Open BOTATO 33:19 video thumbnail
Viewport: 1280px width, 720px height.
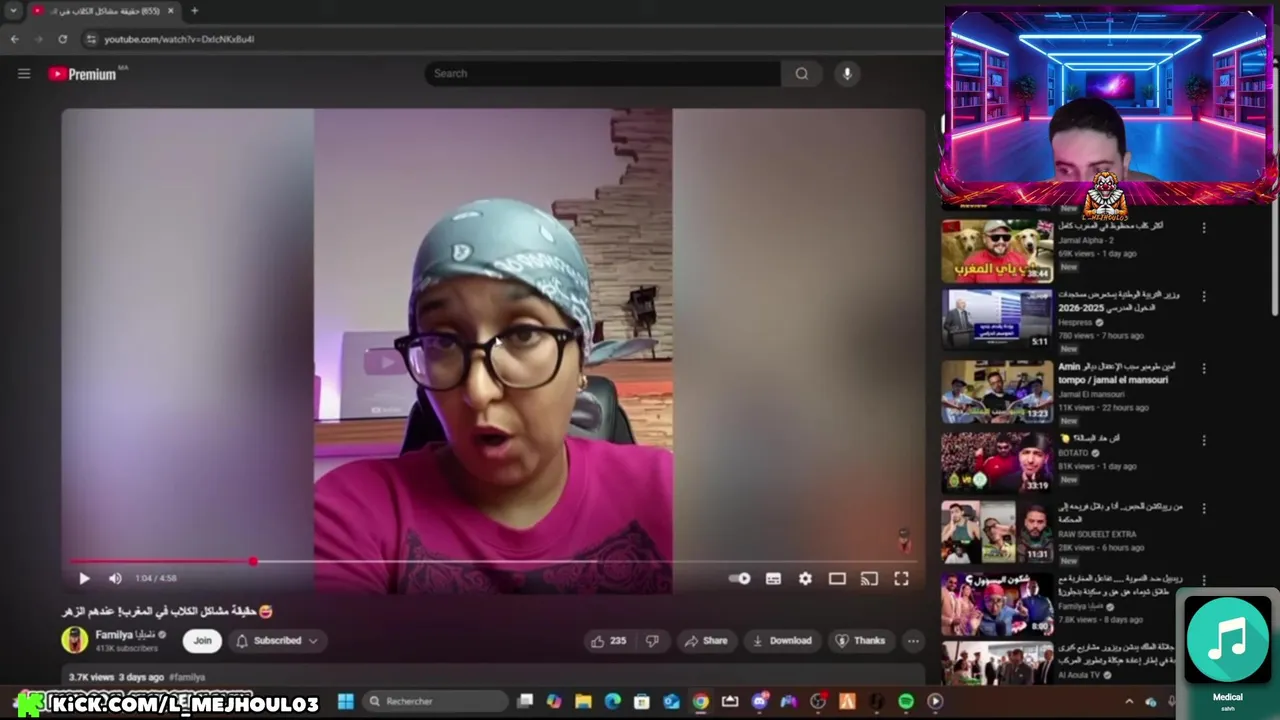tap(997, 462)
